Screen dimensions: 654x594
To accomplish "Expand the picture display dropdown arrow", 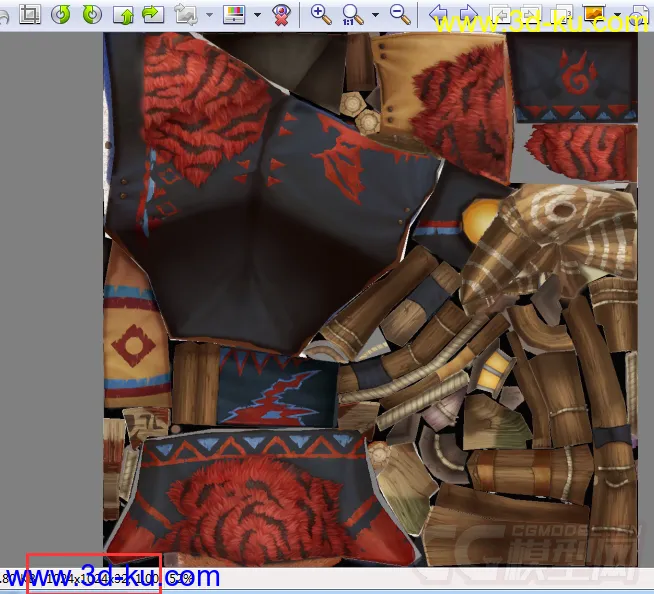I will [617, 15].
